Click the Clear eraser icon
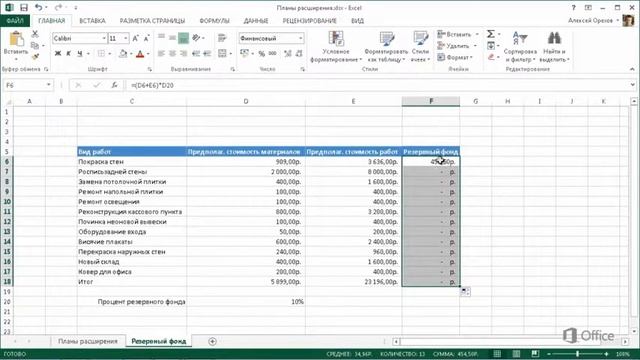 click(491, 57)
